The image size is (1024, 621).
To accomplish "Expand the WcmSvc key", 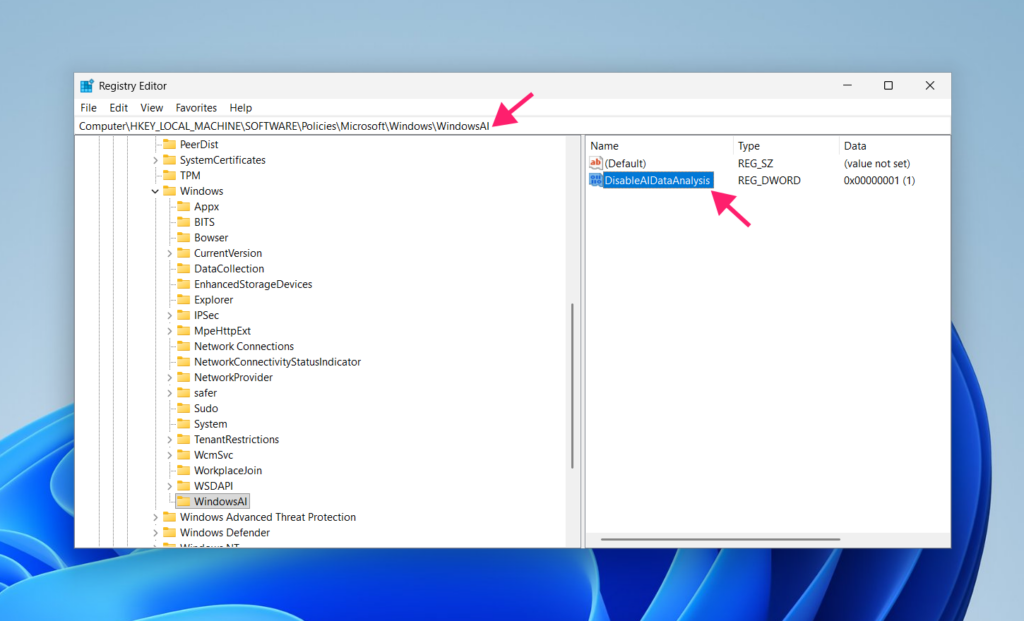I will (170, 455).
